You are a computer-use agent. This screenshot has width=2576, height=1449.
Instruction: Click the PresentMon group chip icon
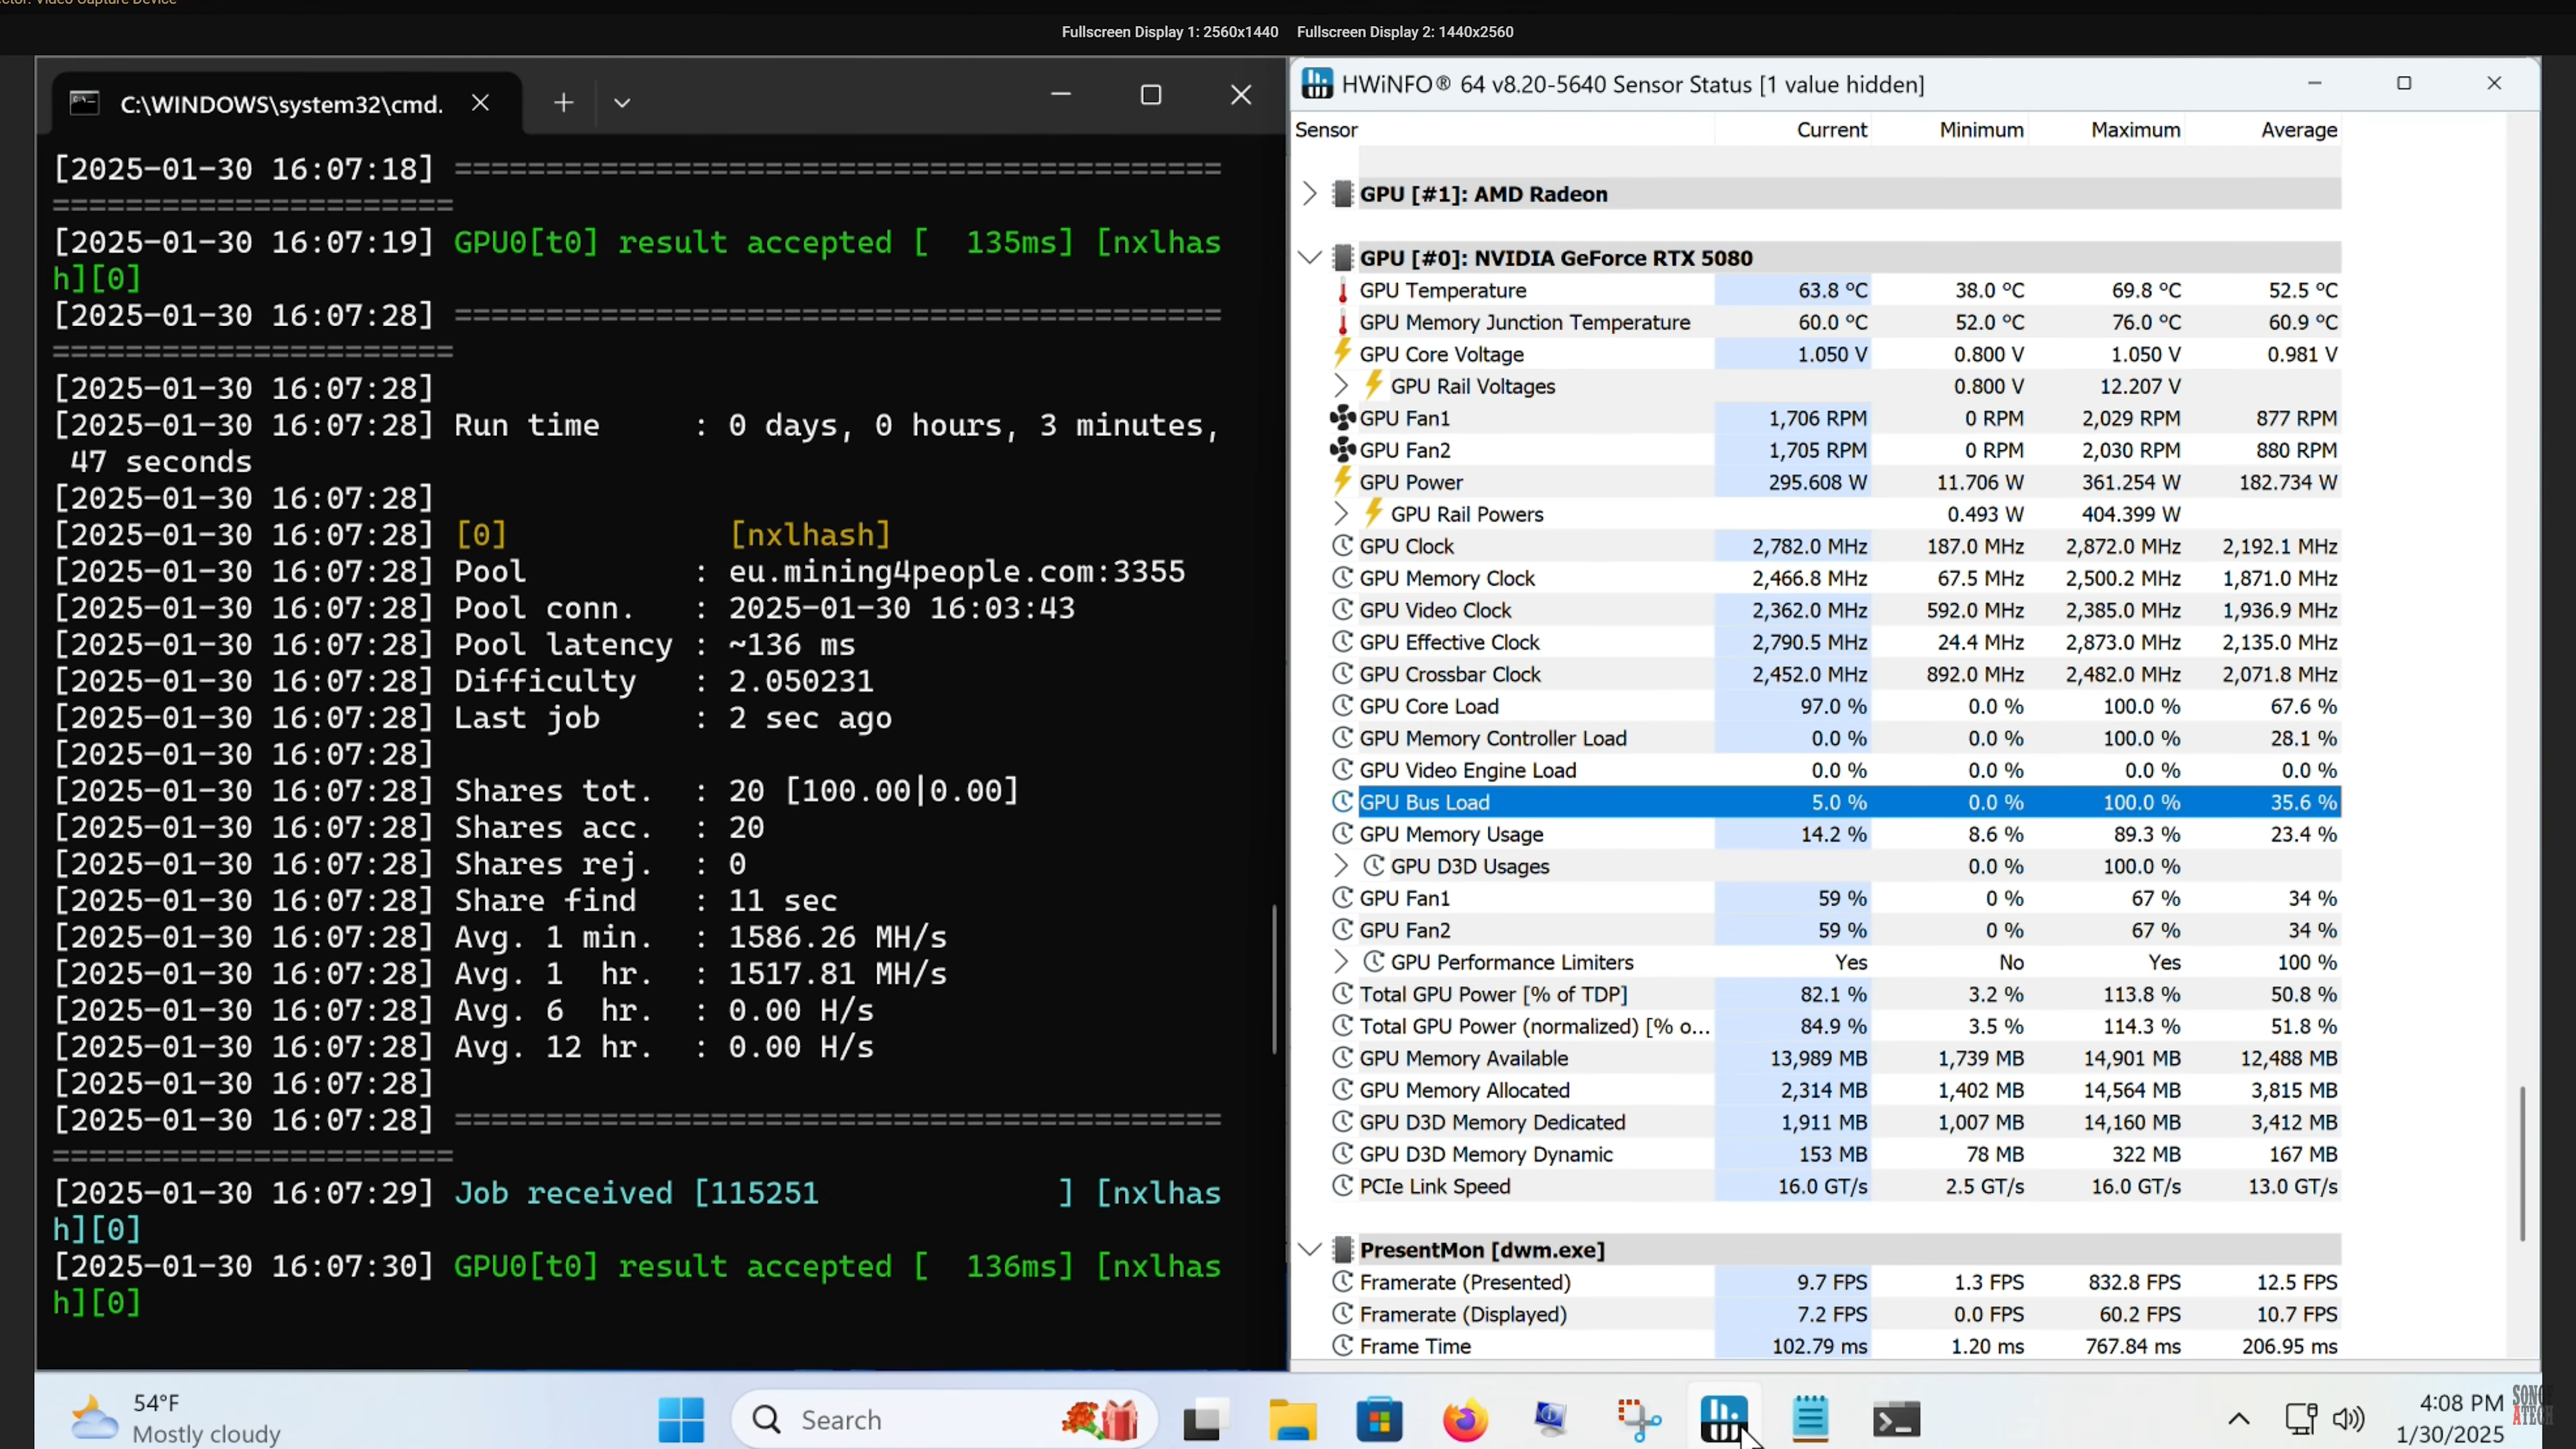pyautogui.click(x=1343, y=1250)
